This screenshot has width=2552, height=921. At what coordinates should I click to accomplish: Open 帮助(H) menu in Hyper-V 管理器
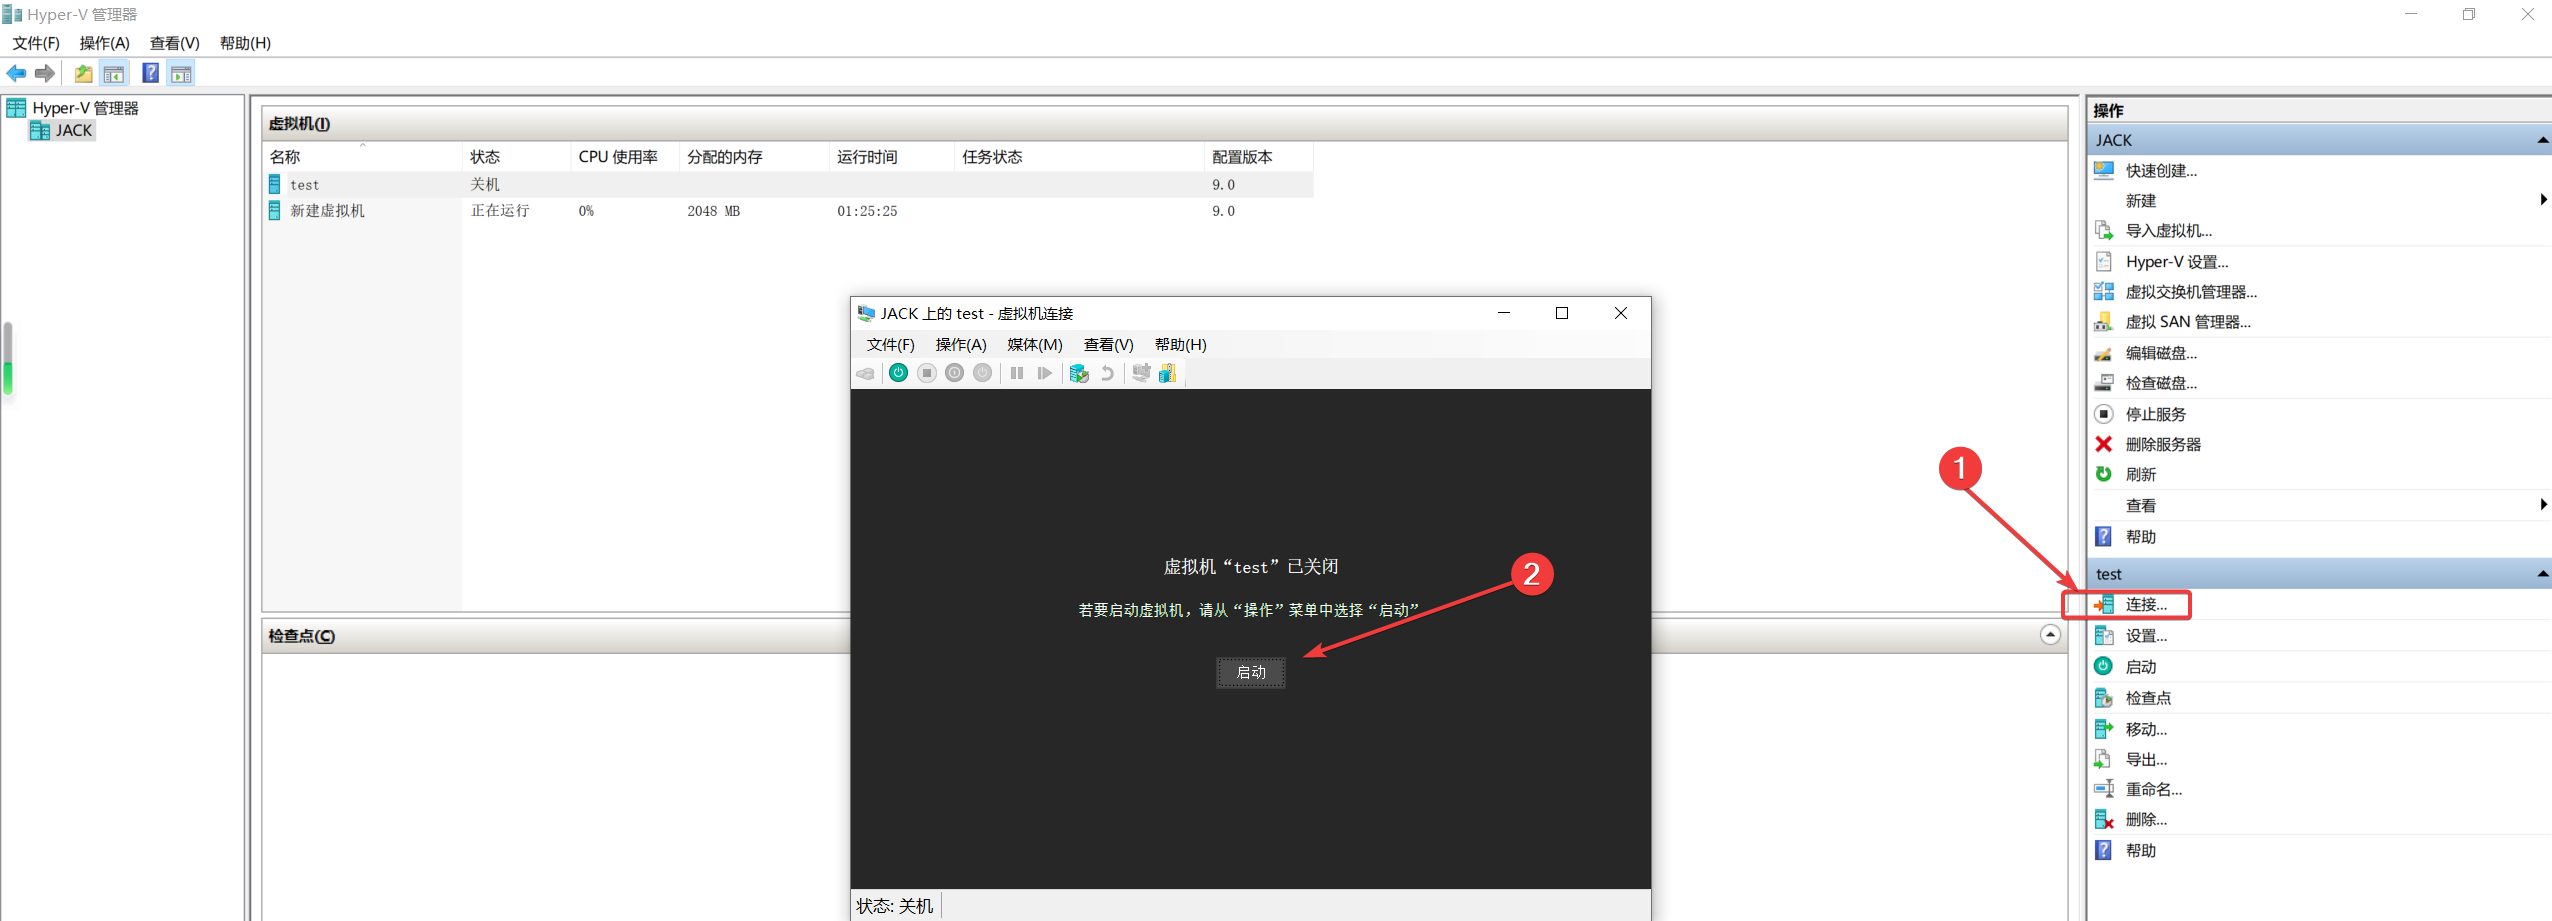[x=245, y=43]
